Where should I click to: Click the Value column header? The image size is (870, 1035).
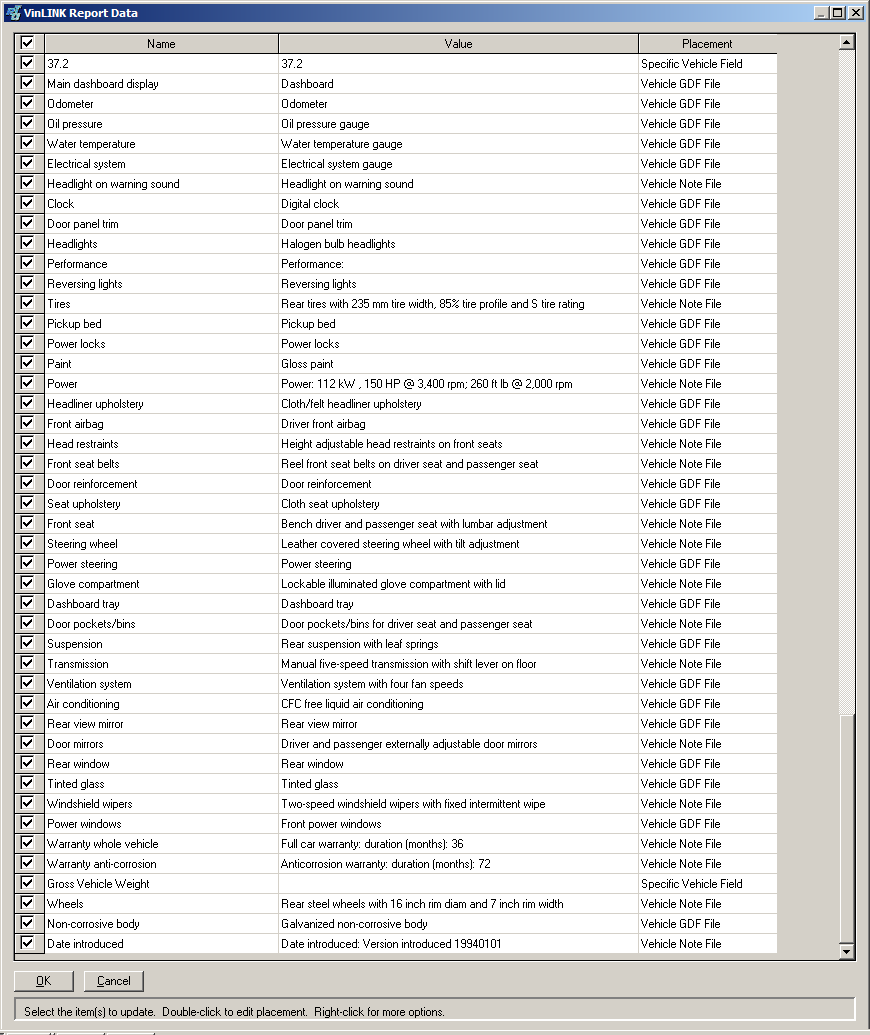pos(458,44)
